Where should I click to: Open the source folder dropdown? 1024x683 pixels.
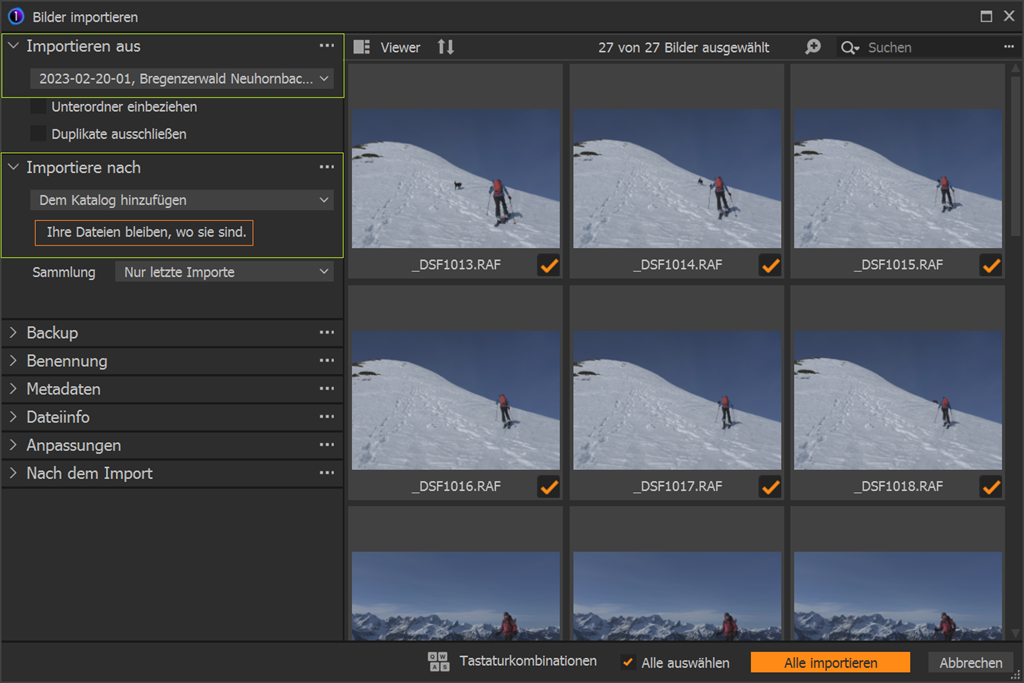coord(182,79)
